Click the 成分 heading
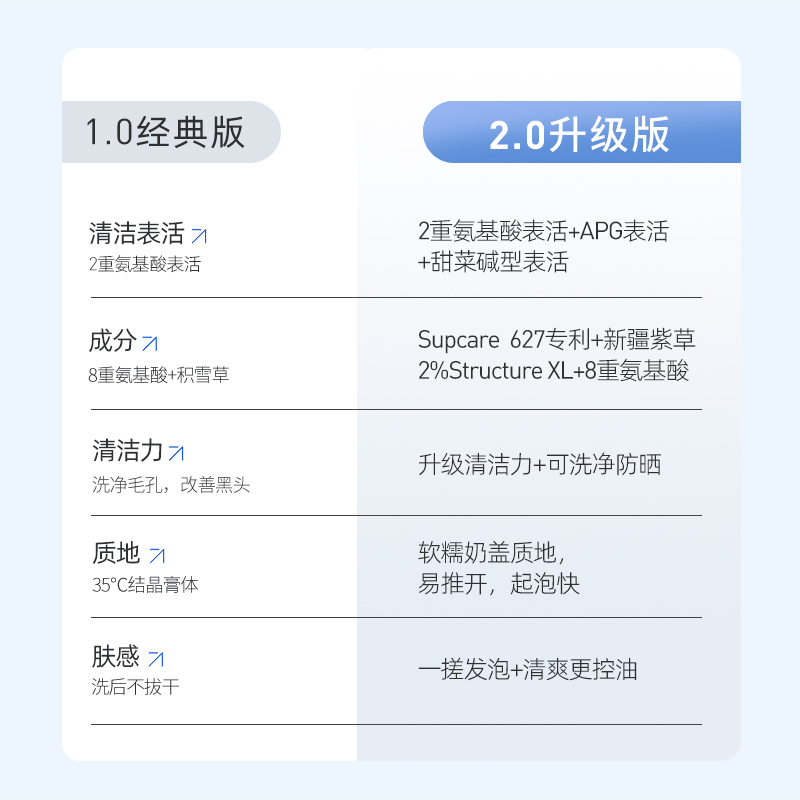800x800 pixels. tap(113, 340)
